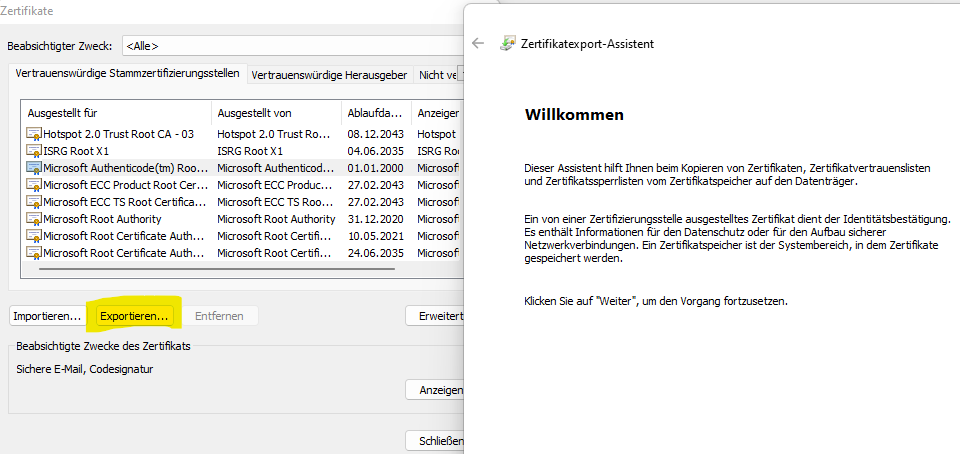Click the Microsoft ECC TS Root certificate icon
This screenshot has width=960, height=454.
34,201
